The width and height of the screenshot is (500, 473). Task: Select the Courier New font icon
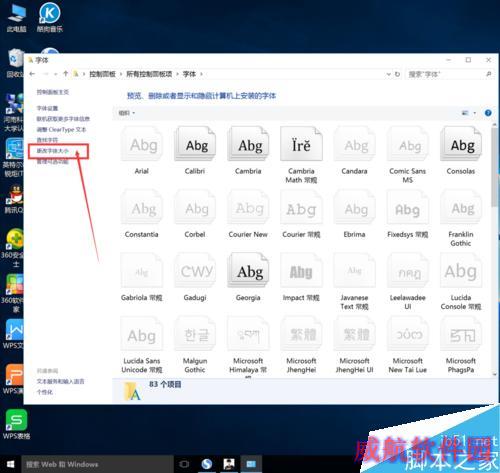click(x=248, y=207)
